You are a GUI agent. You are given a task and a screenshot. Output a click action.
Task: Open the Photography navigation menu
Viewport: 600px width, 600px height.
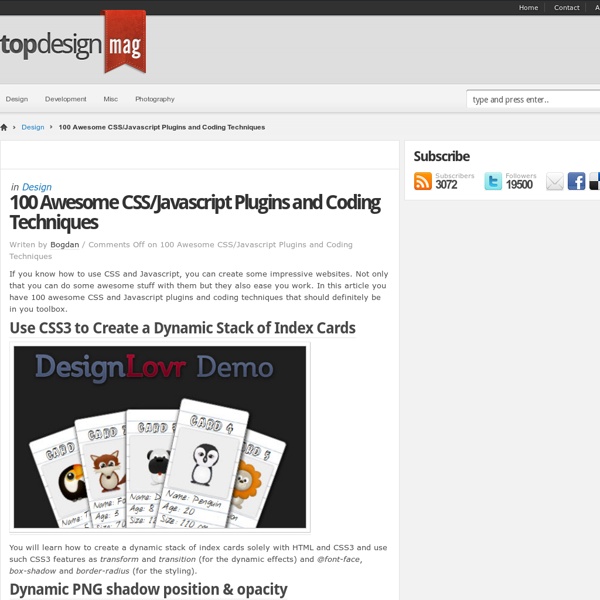(155, 99)
